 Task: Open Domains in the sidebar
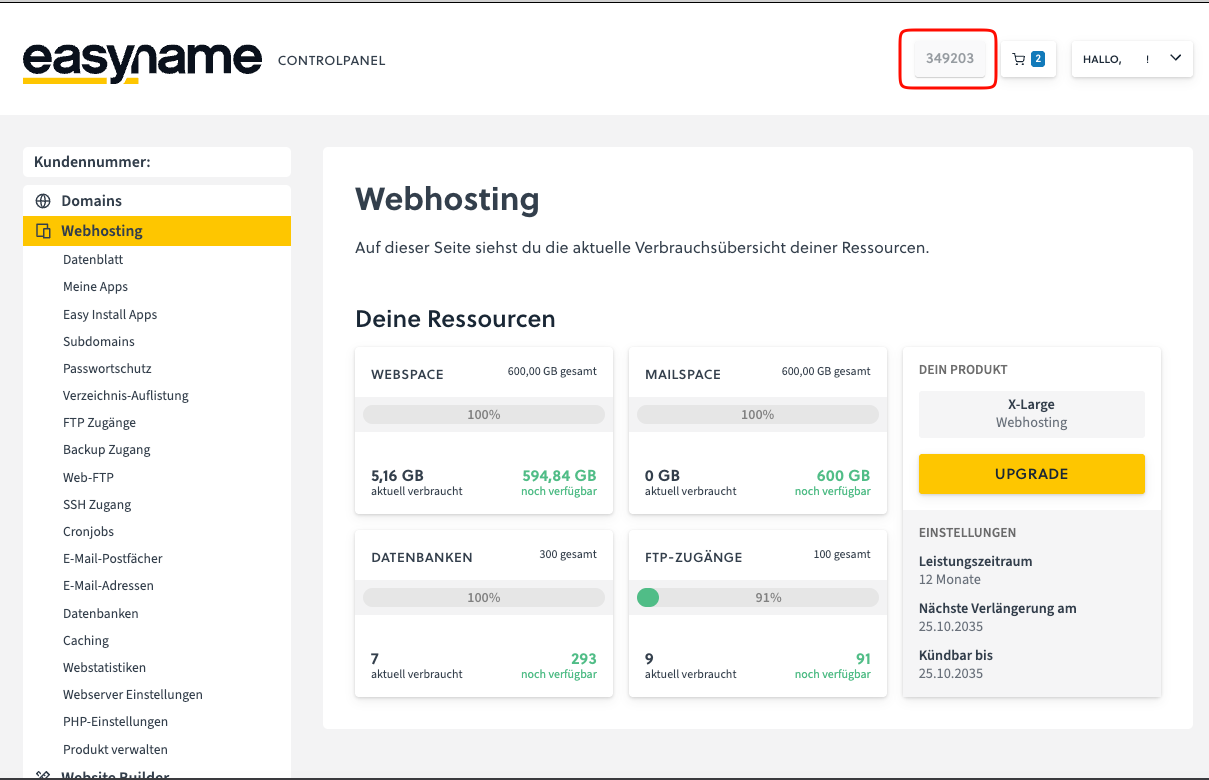(x=91, y=201)
